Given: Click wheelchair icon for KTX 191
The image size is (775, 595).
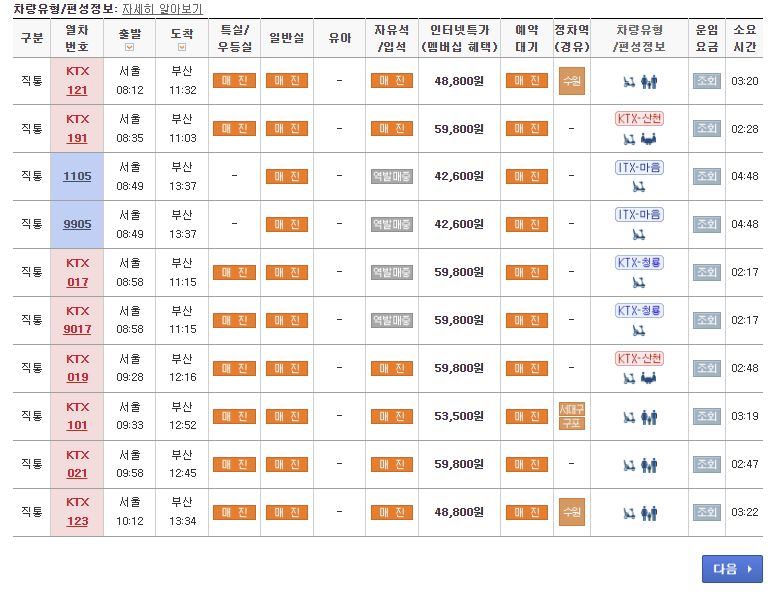Looking at the screenshot, I should tap(629, 140).
